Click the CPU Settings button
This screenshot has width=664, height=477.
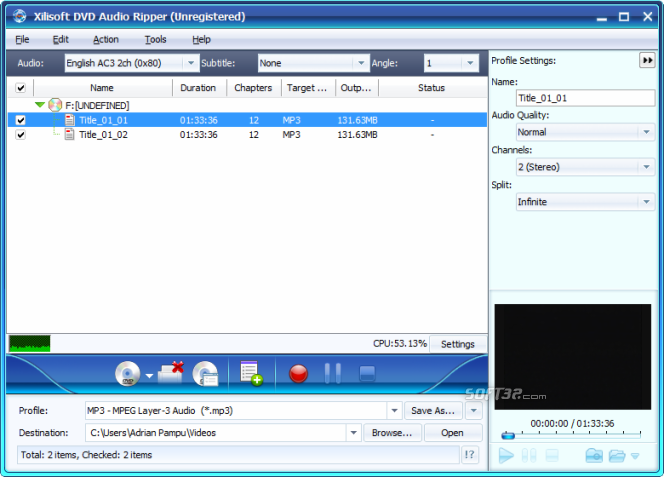[x=458, y=344]
